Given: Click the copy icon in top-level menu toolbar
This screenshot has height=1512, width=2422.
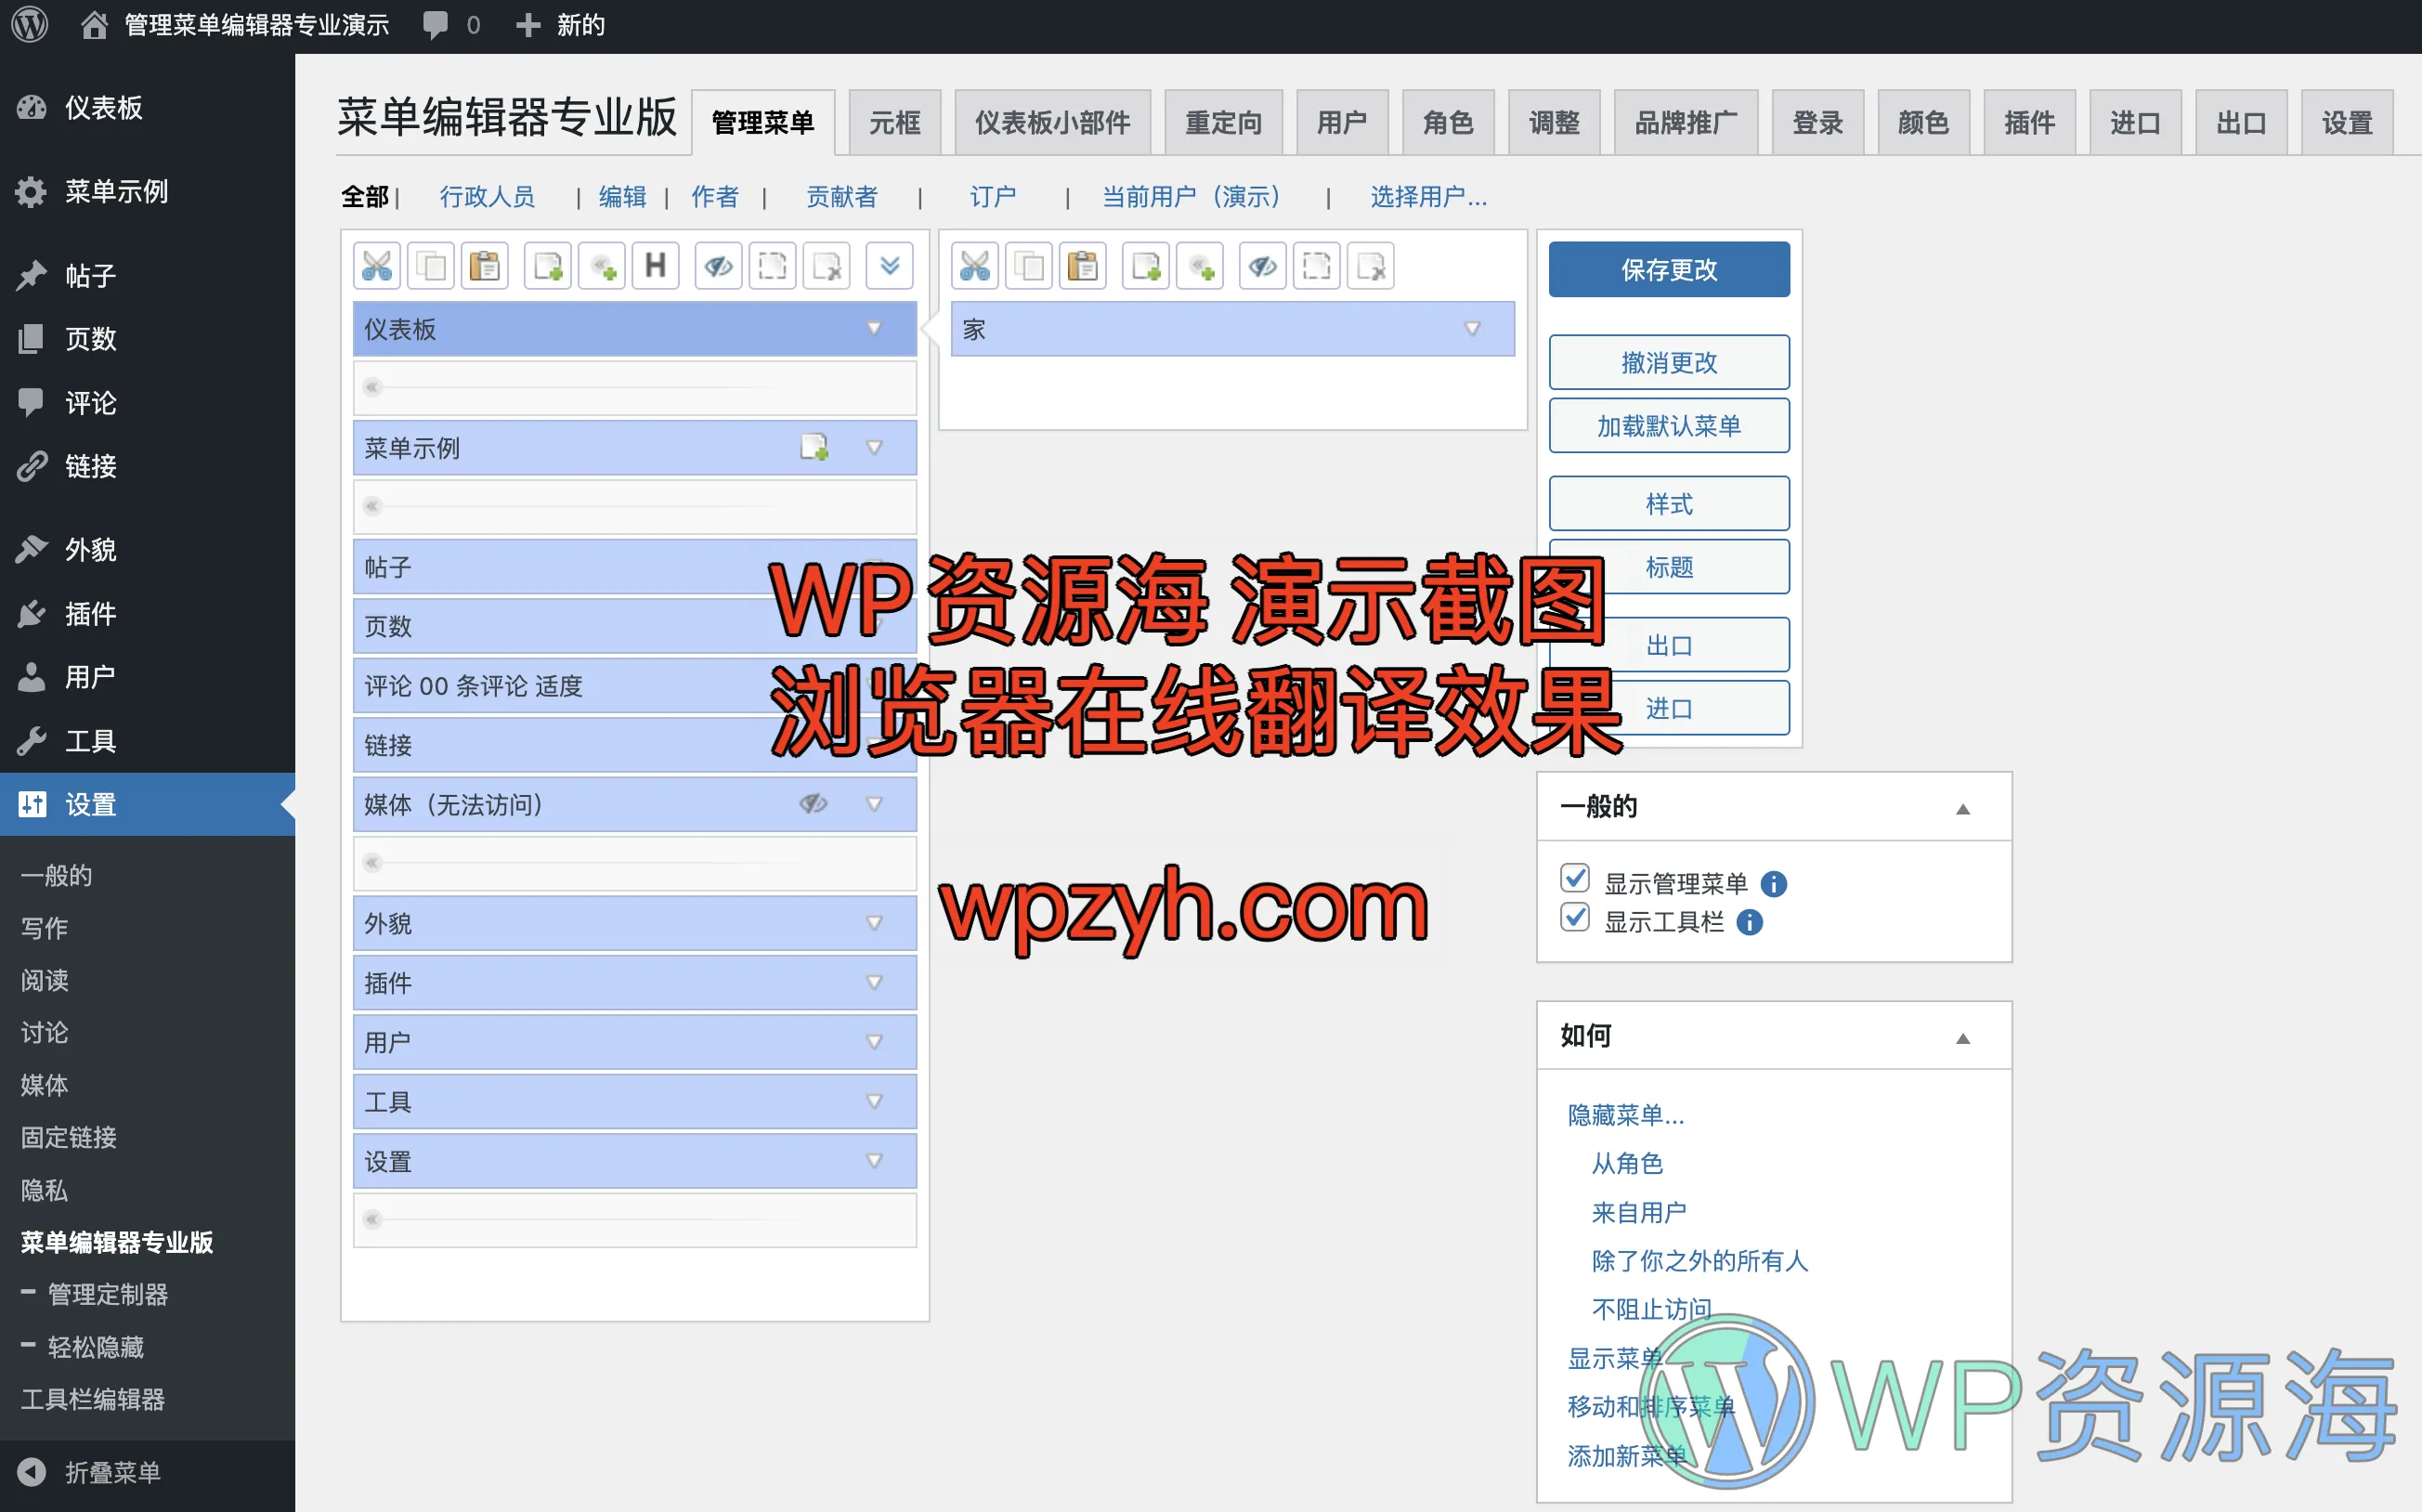Looking at the screenshot, I should 431,266.
